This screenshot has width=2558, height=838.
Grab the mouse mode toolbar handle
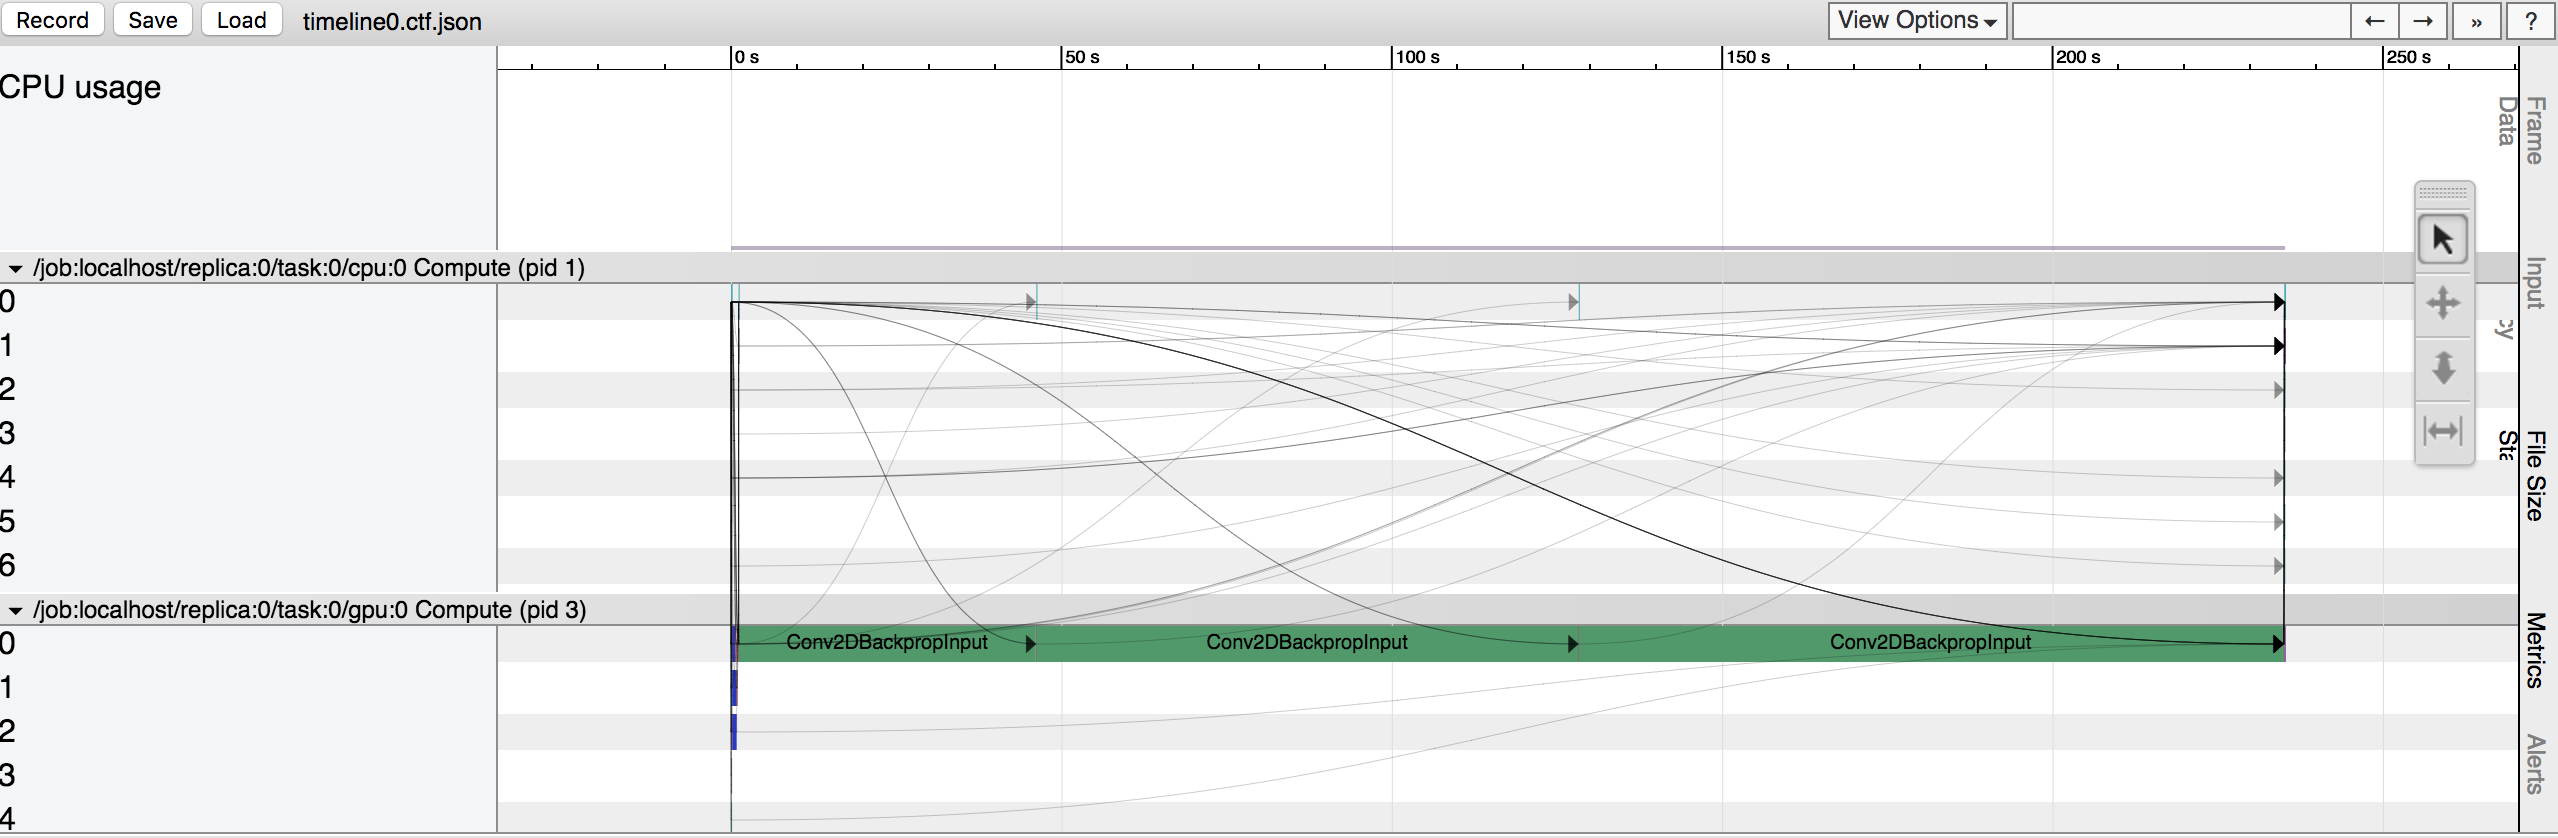(x=2443, y=192)
